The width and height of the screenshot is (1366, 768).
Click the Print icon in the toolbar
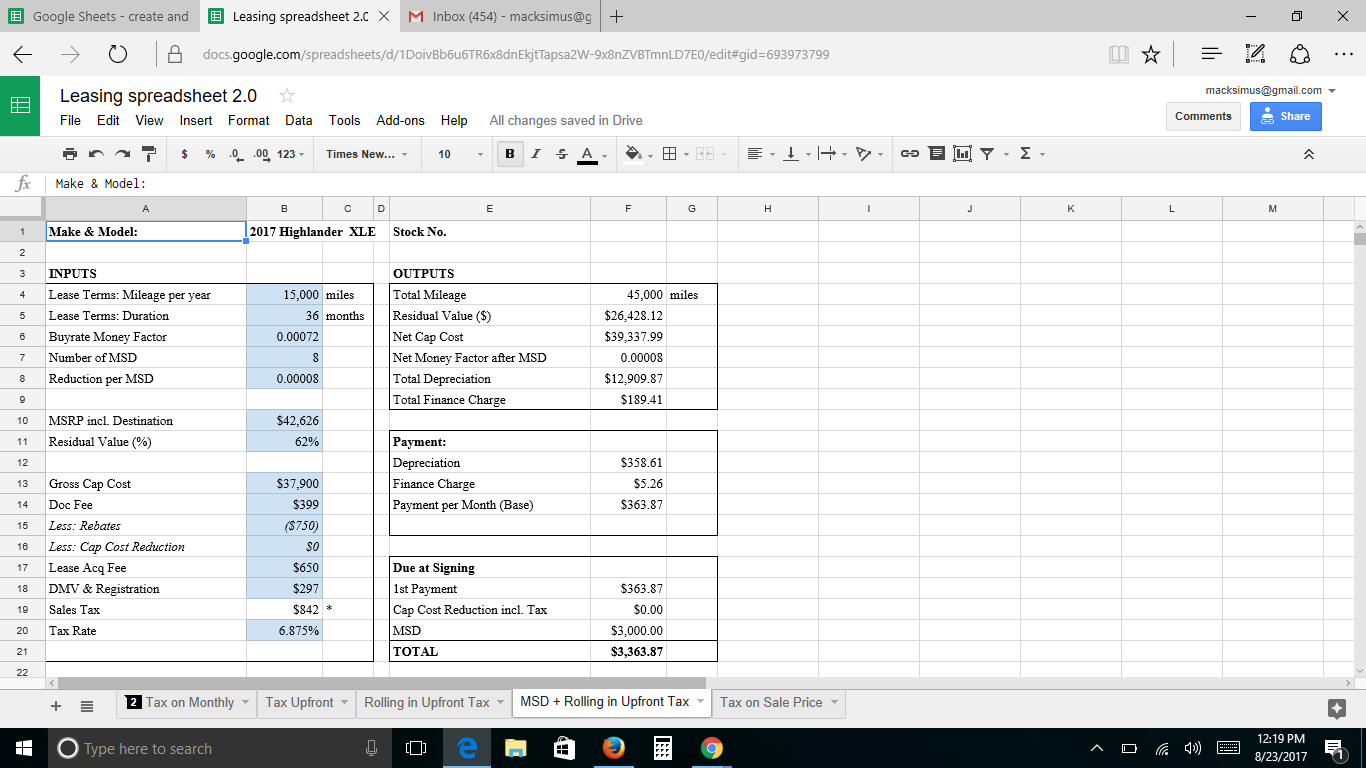click(x=69, y=154)
